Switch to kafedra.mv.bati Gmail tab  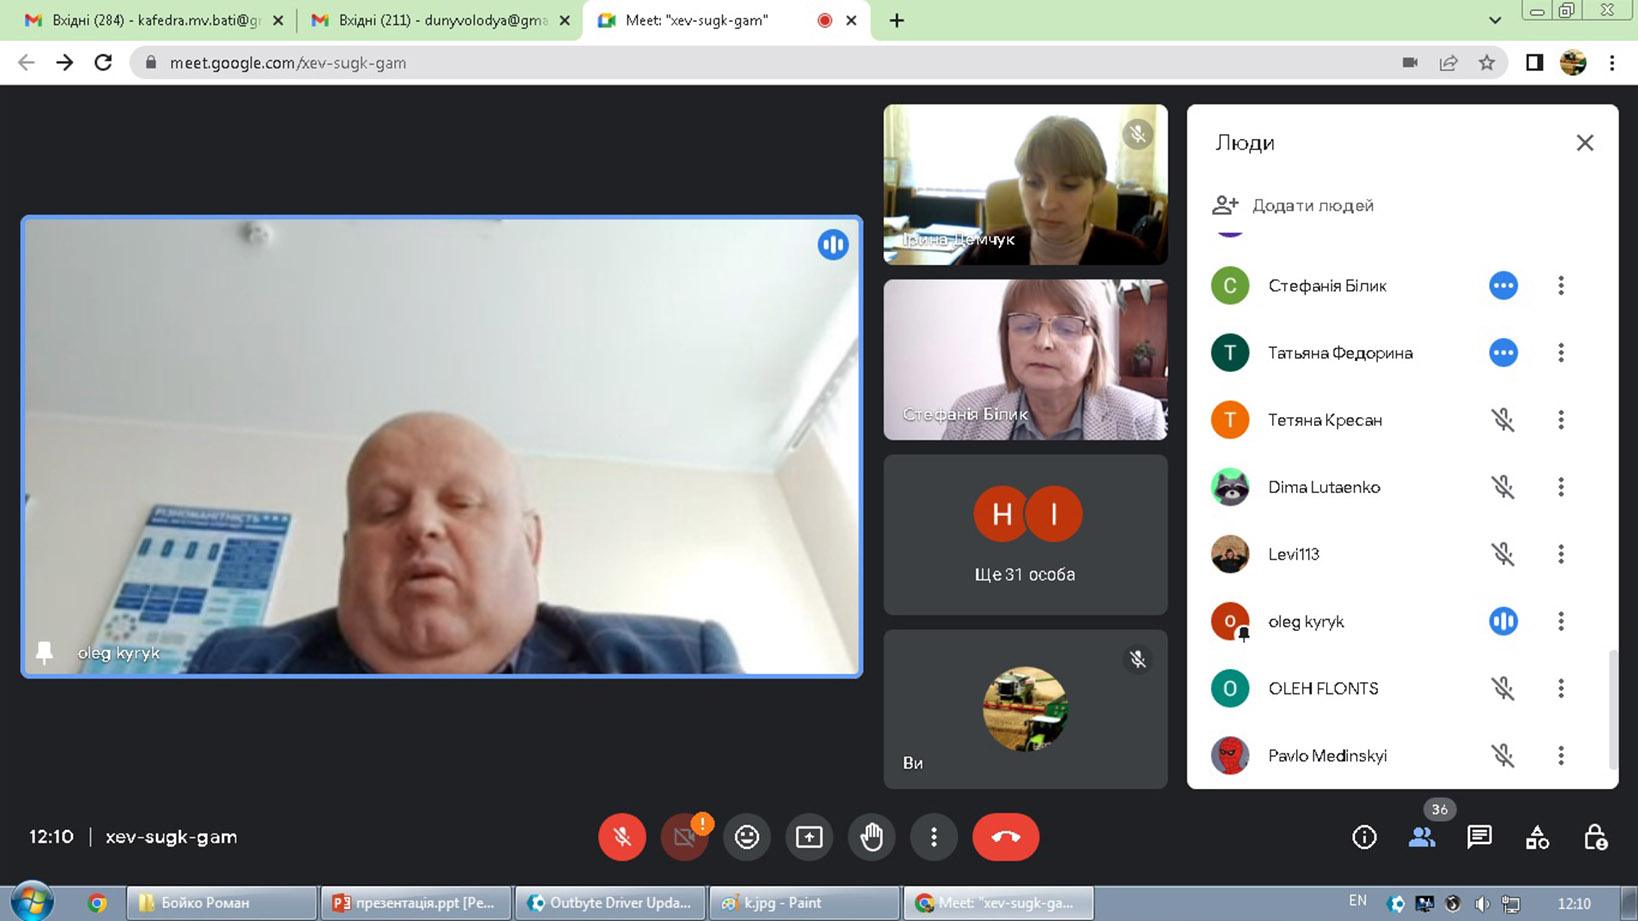[x=152, y=20]
